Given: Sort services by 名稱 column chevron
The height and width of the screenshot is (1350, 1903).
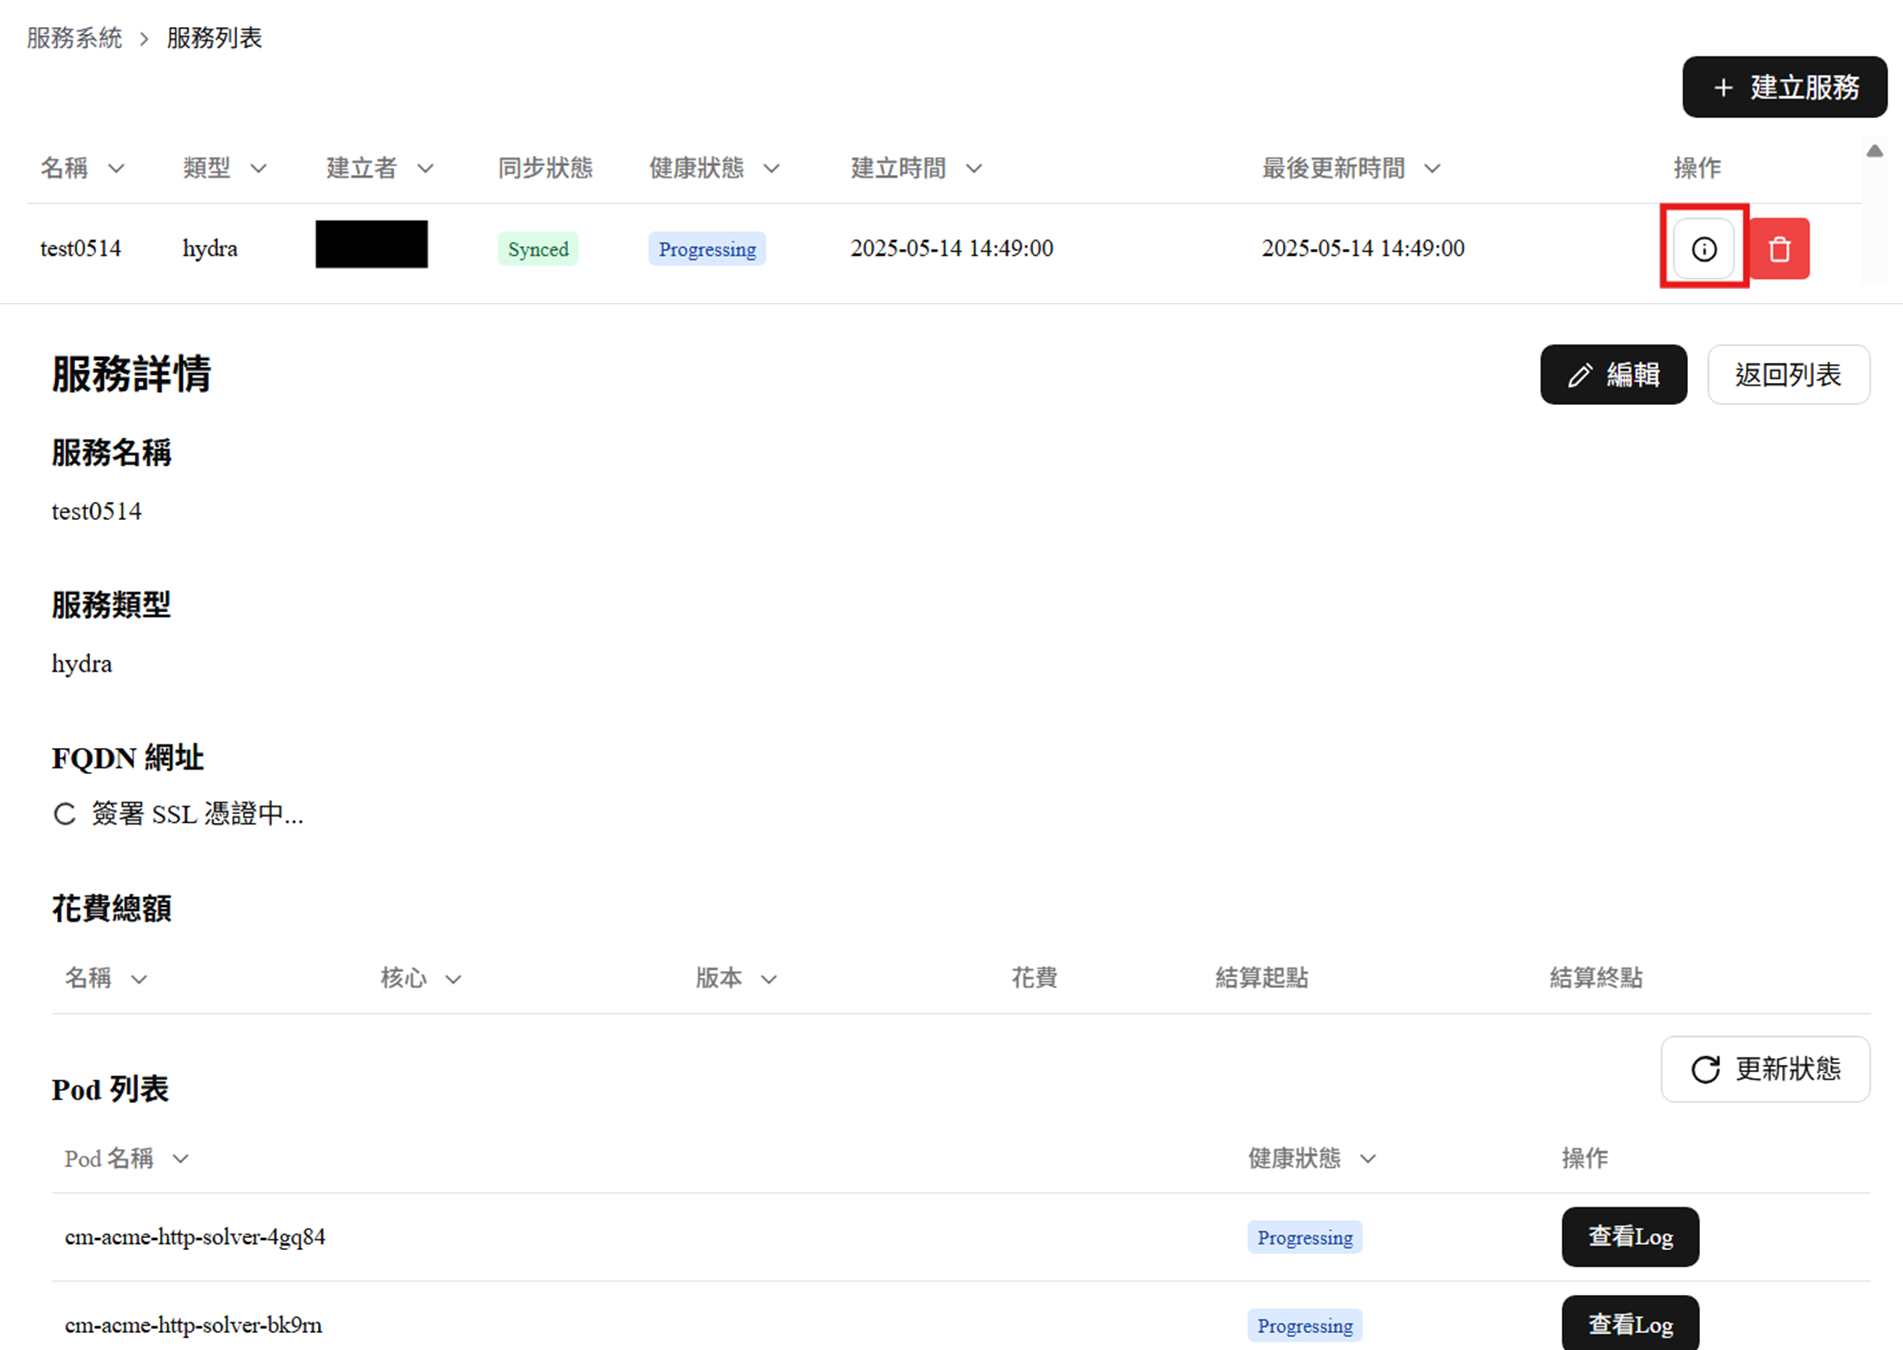Looking at the screenshot, I should pos(116,168).
